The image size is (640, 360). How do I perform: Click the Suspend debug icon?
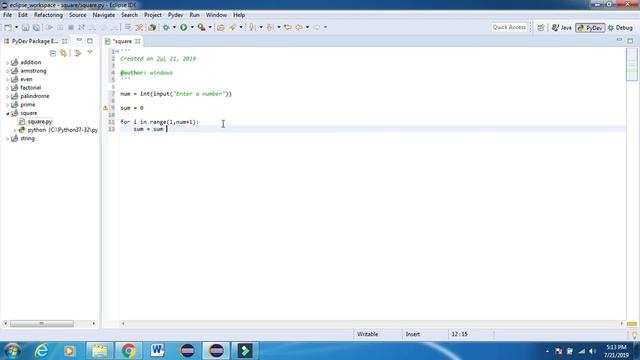[x=60, y=27]
